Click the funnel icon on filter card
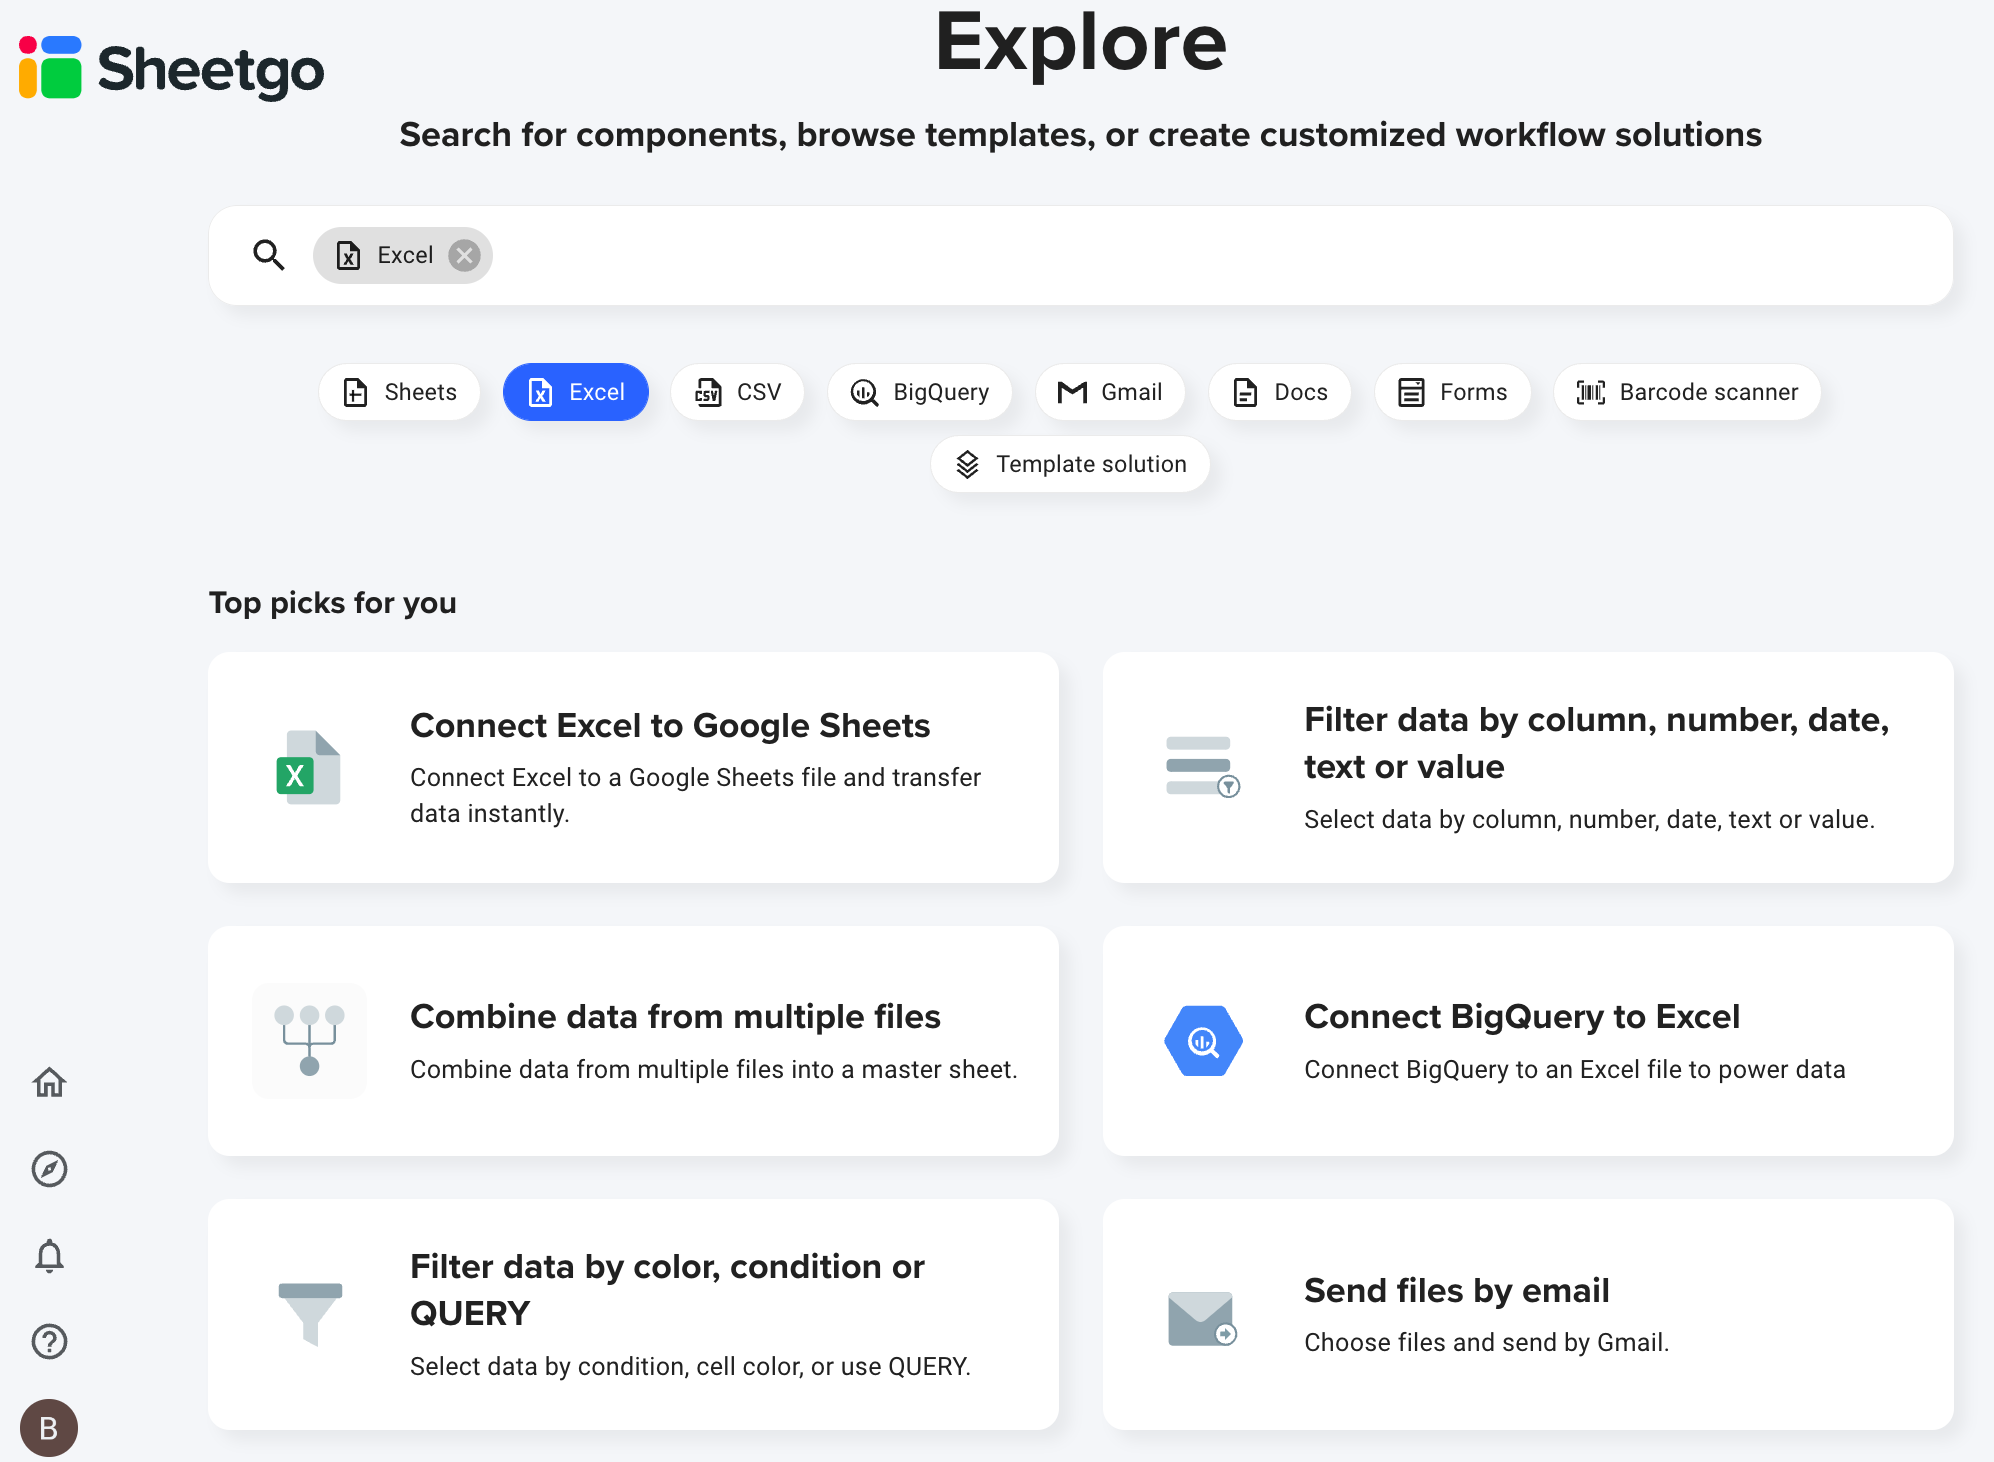Viewport: 1994px width, 1462px height. point(310,1315)
